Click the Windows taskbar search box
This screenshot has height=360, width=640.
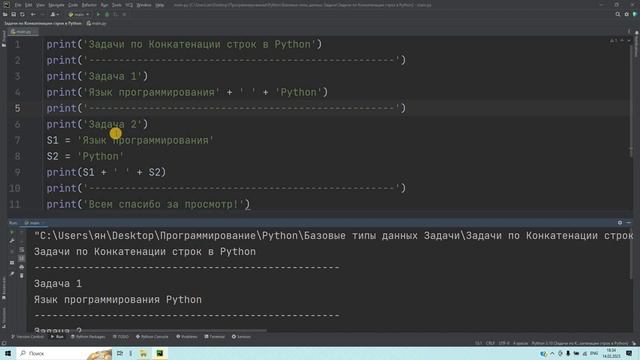[64, 353]
